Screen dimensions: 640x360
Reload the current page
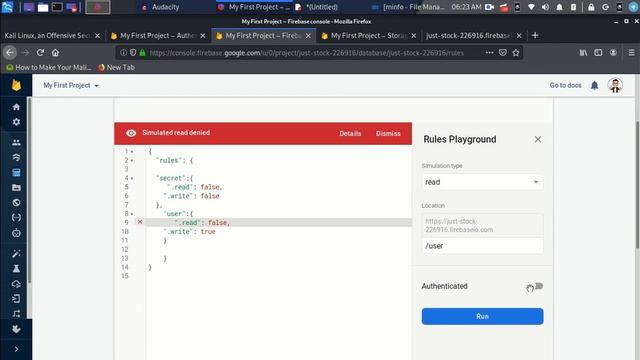click(x=40, y=52)
